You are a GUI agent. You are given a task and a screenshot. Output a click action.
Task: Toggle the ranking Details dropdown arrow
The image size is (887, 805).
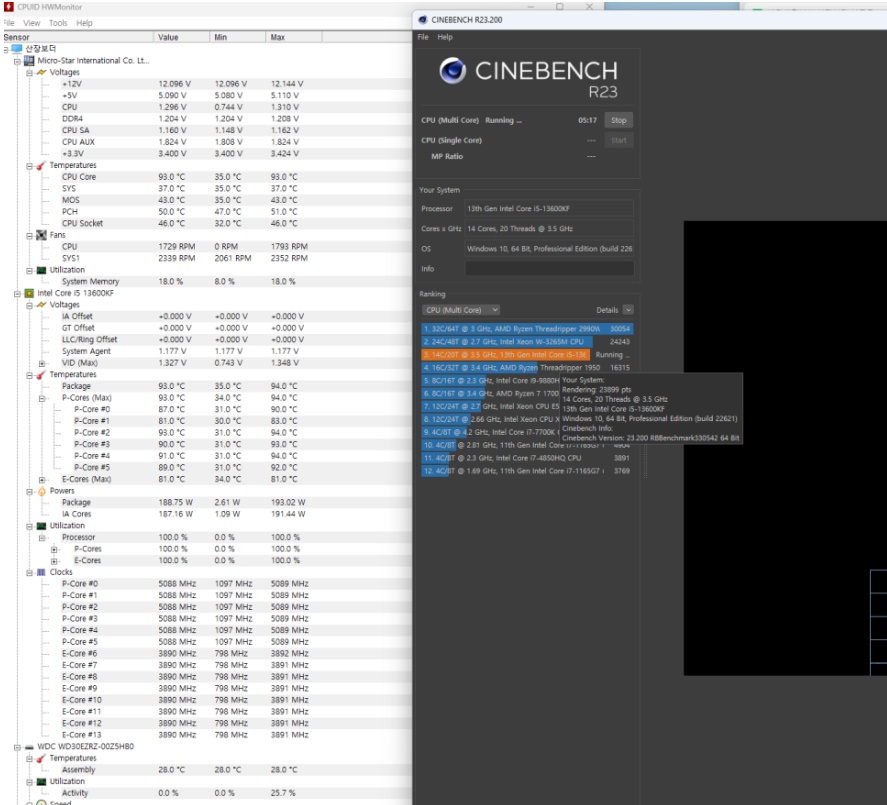[628, 310]
